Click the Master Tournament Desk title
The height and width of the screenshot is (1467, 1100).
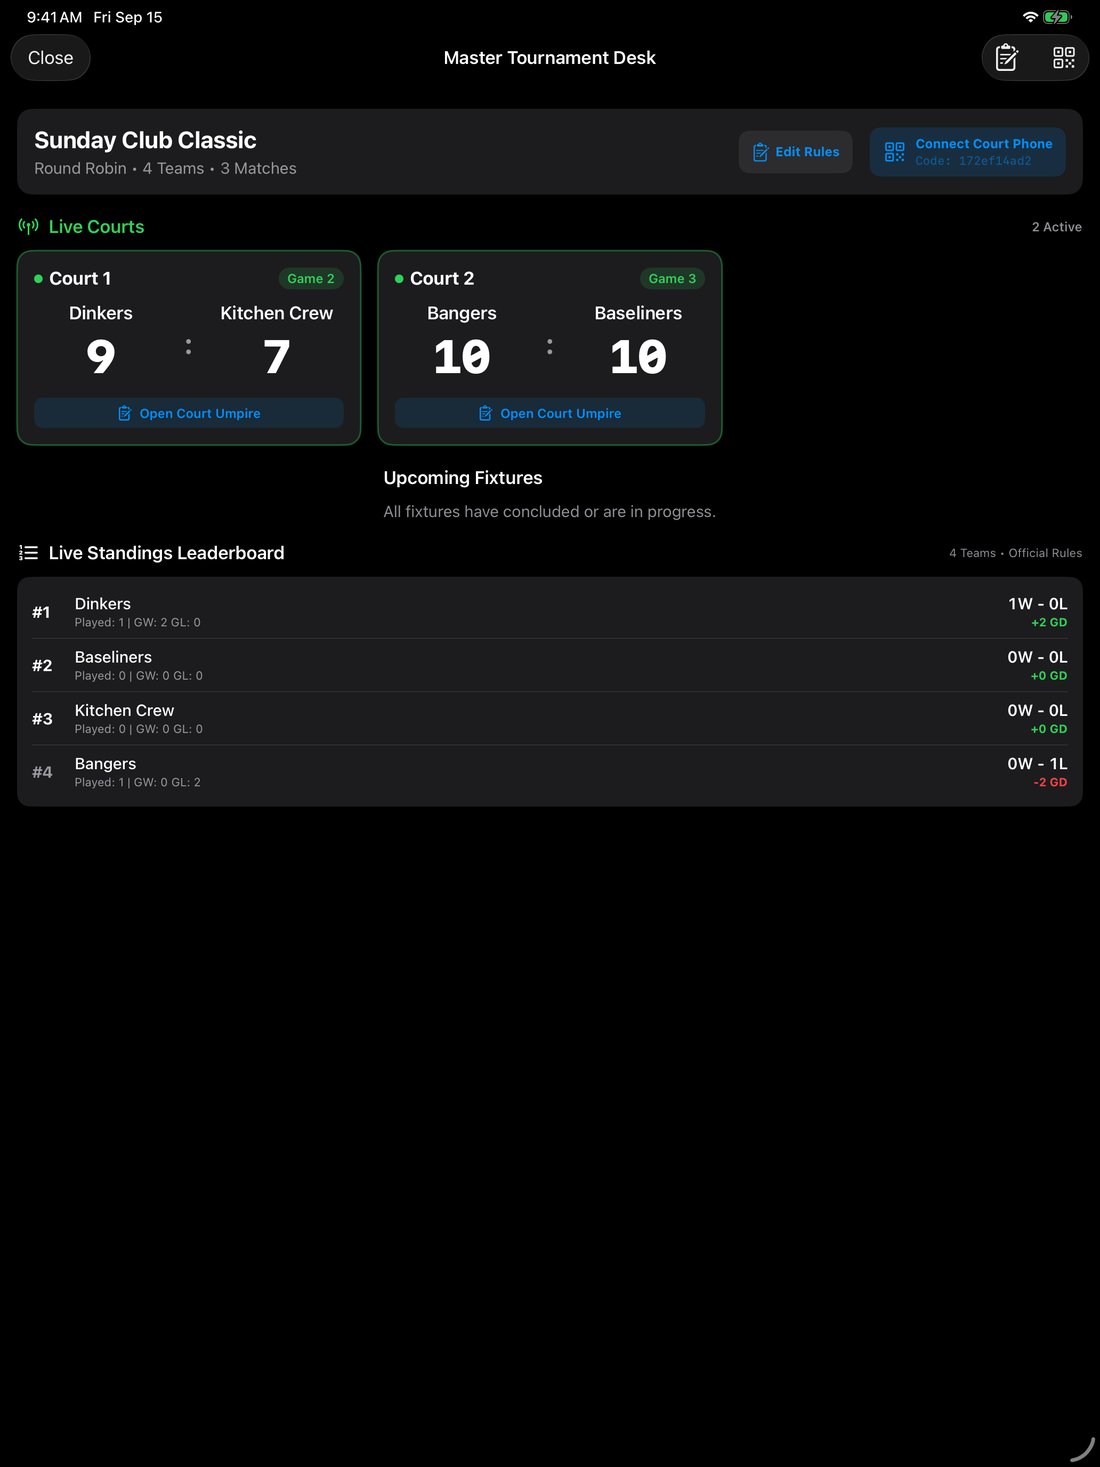coord(550,58)
